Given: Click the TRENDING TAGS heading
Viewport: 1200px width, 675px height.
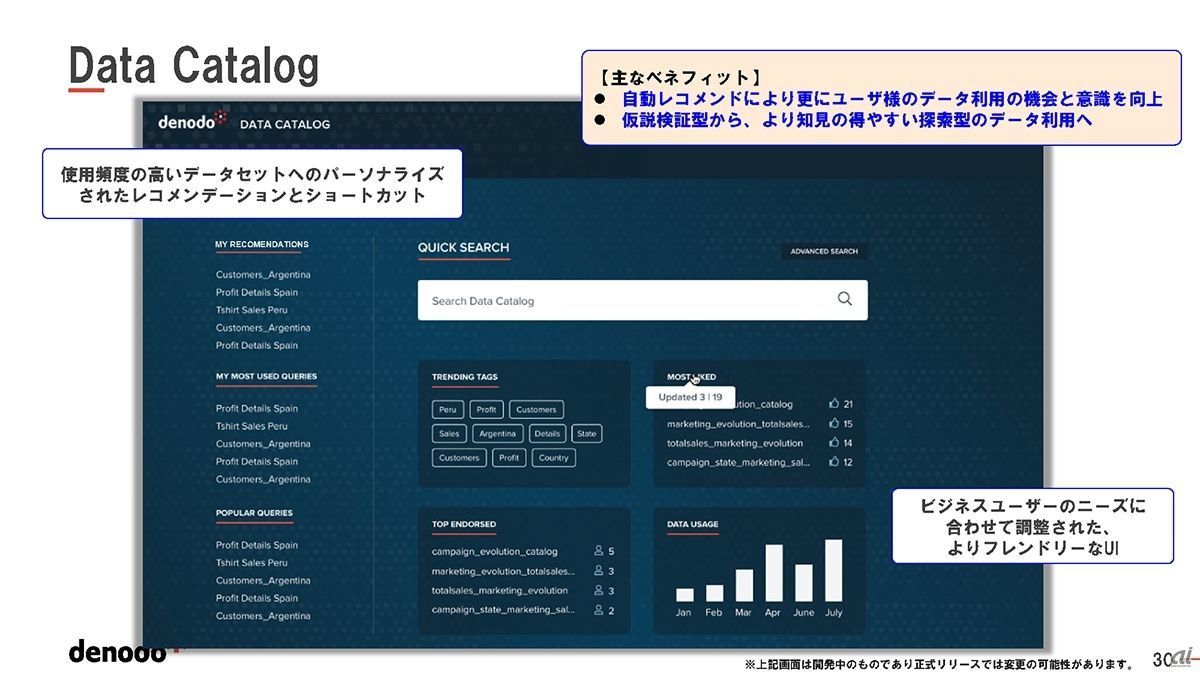Looking at the screenshot, I should coord(465,377).
